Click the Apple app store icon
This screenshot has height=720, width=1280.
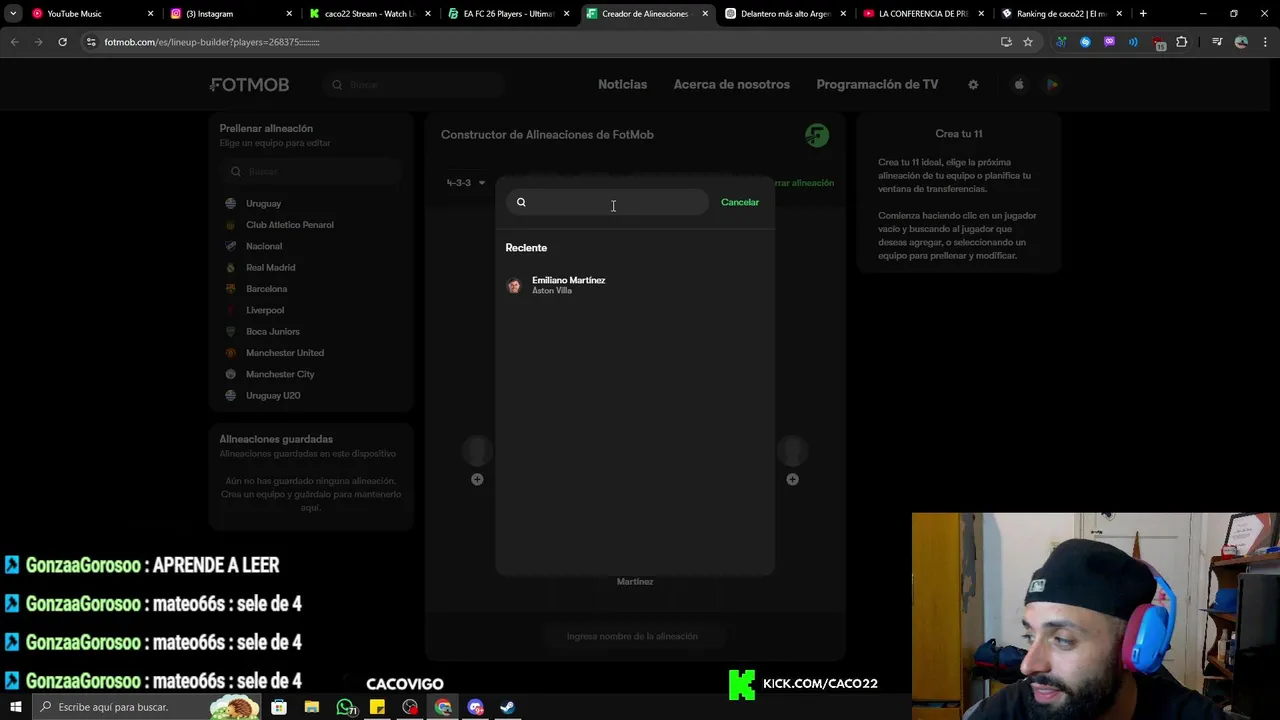1019,85
